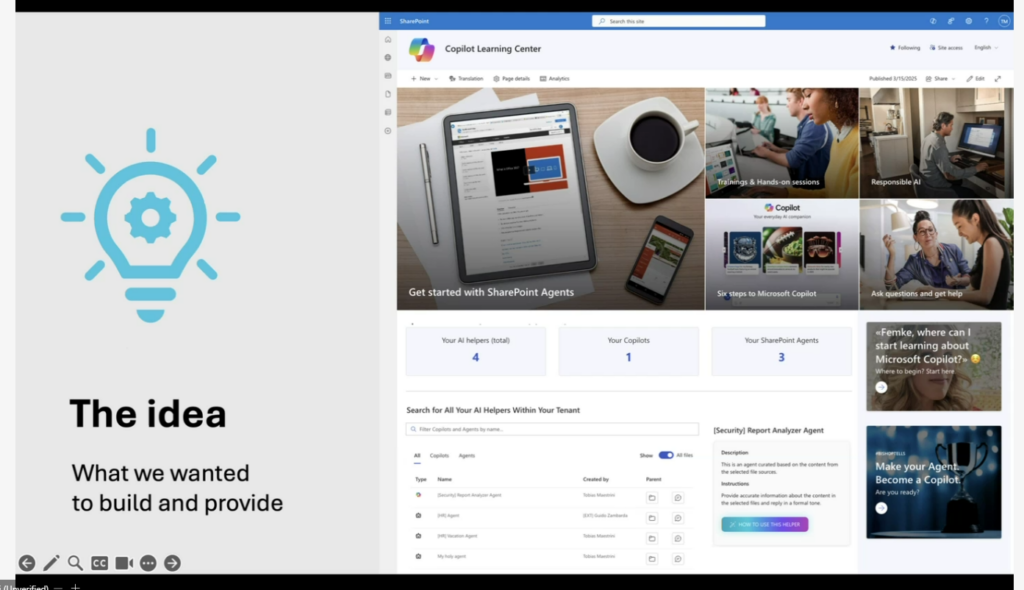Image resolution: width=1024 pixels, height=590 pixels.
Task: Open Trainings & Hands-on sessions tile
Action: click(x=782, y=143)
